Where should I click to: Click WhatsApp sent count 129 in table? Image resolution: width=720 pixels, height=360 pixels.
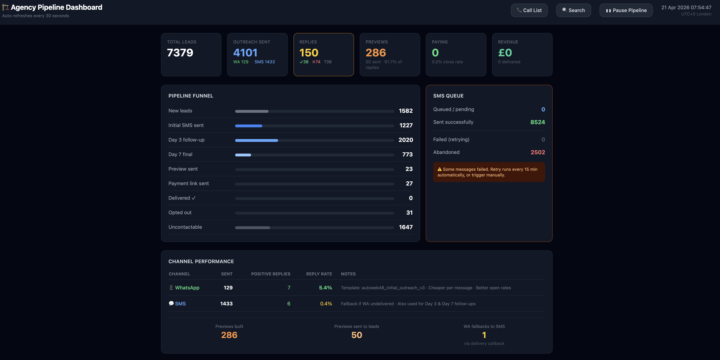[x=228, y=288]
